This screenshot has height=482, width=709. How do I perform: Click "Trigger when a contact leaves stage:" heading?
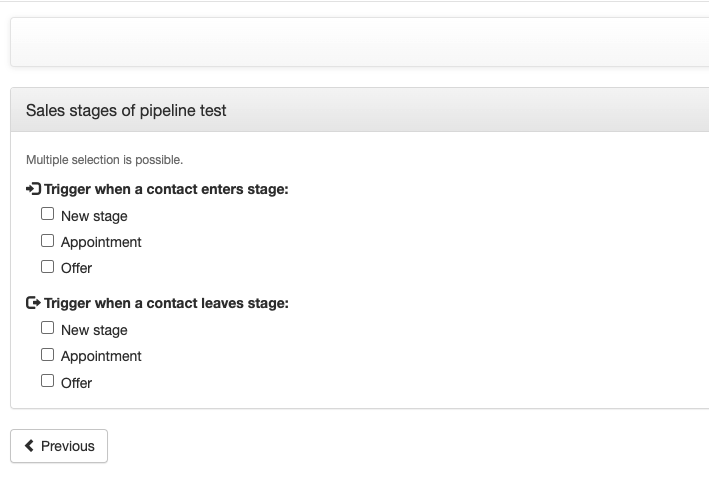click(166, 303)
